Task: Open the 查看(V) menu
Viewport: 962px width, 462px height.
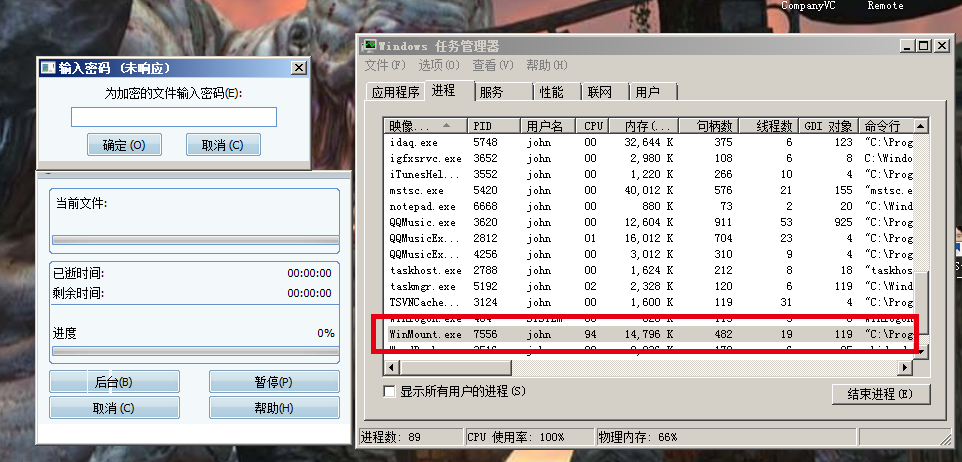Action: [x=493, y=65]
